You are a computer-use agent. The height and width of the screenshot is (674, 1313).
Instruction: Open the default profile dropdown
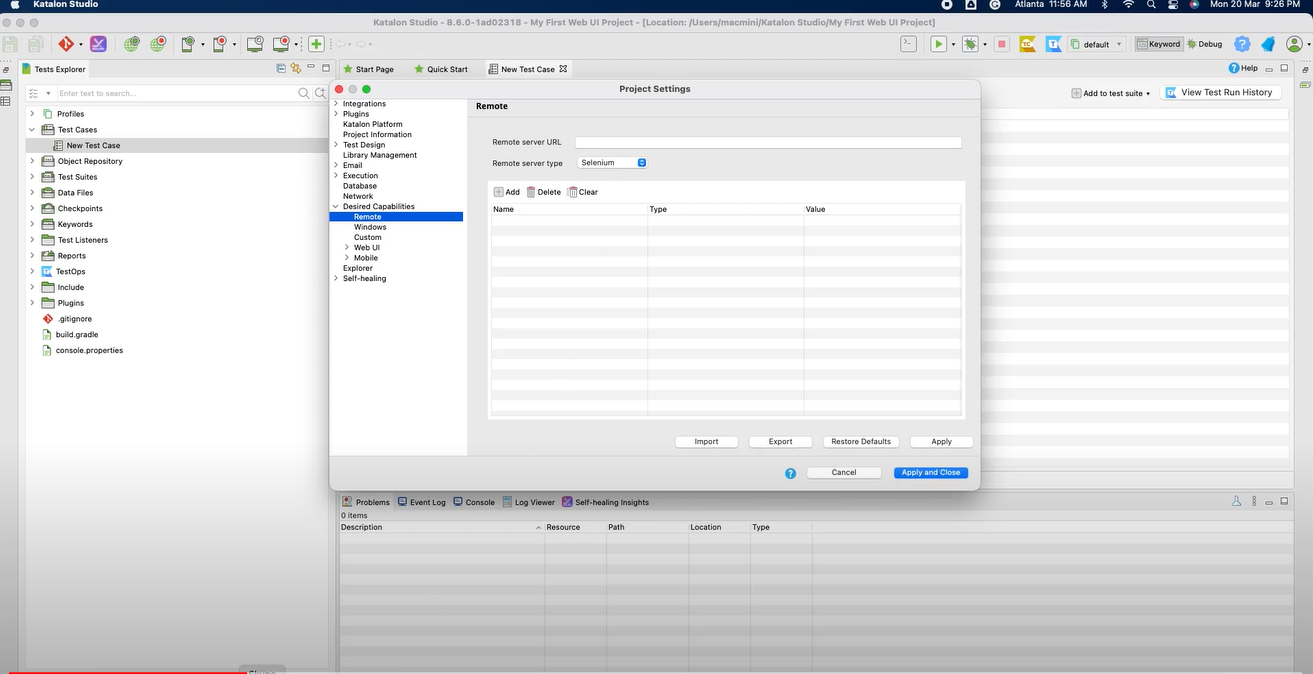coord(1097,44)
